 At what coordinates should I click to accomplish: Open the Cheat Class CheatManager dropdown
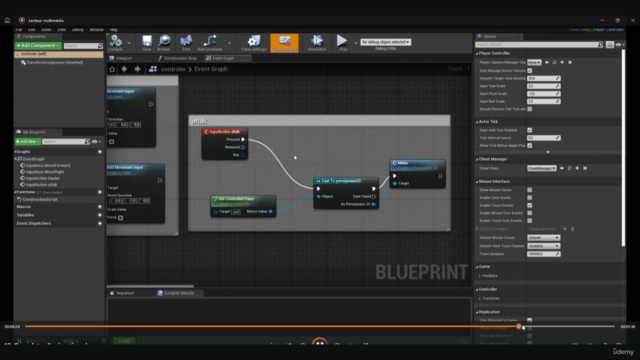[542, 168]
